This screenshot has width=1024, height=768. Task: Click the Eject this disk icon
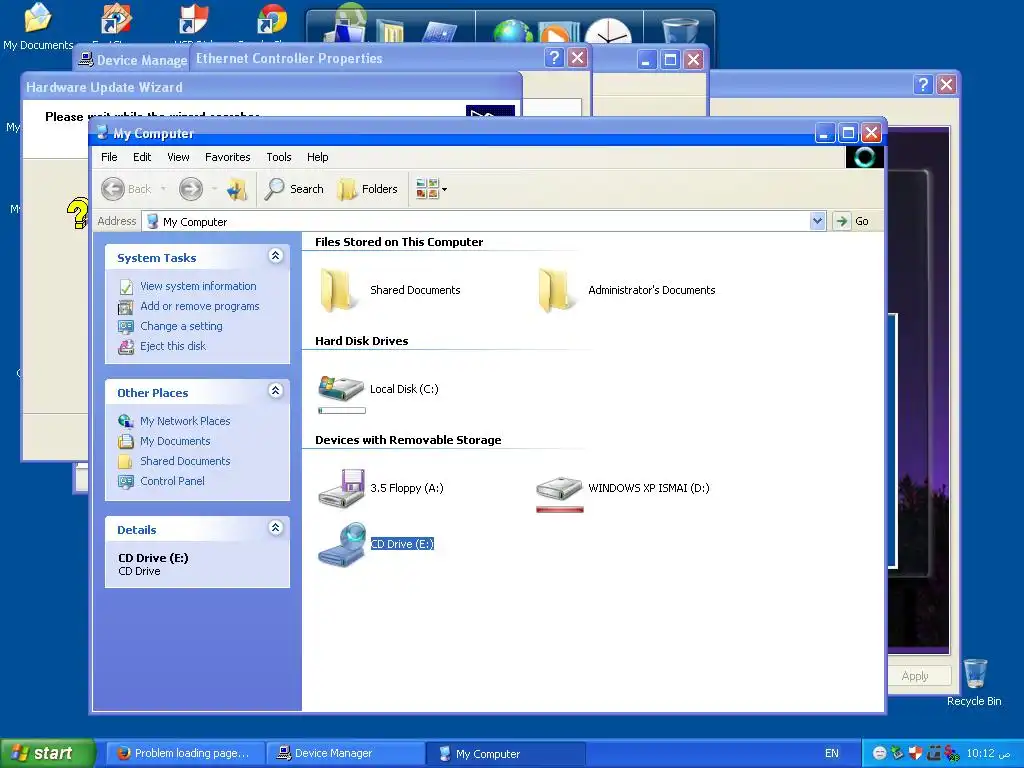pyautogui.click(x=126, y=347)
